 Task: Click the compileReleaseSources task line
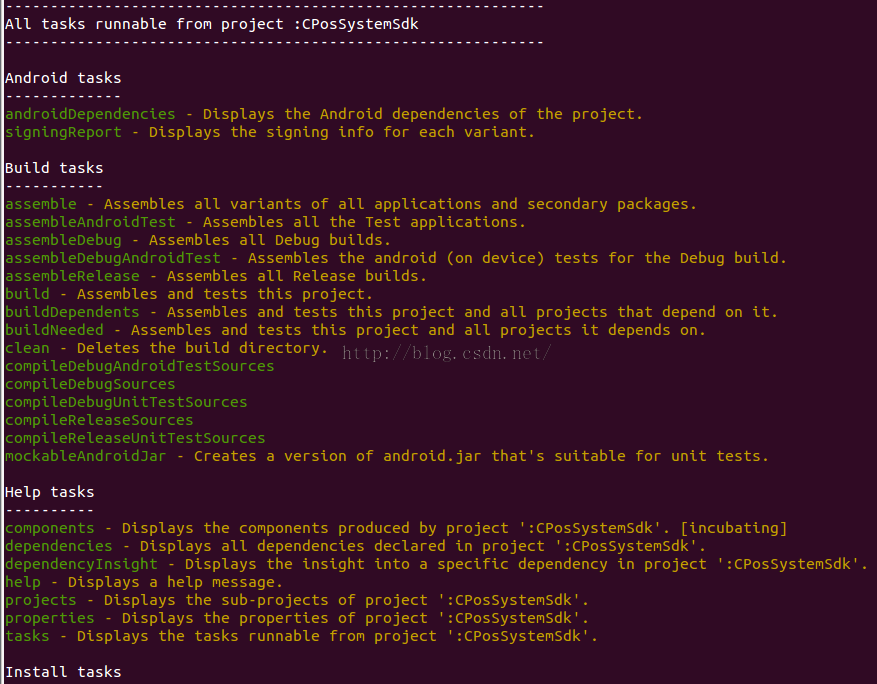pyautogui.click(x=99, y=420)
